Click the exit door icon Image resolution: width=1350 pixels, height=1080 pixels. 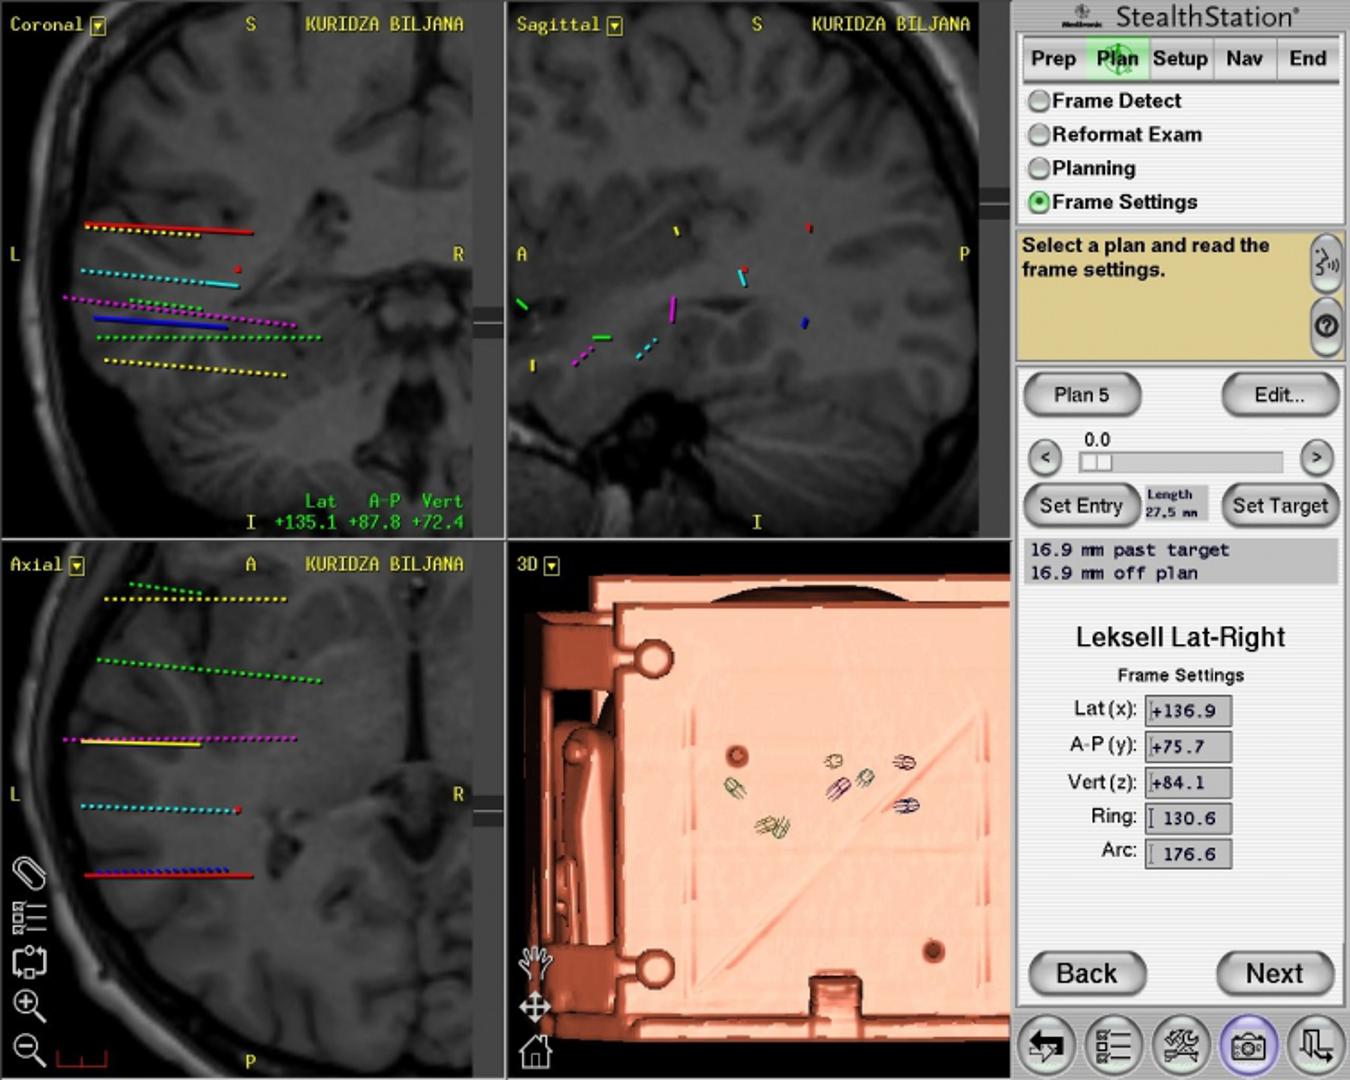tap(1314, 1046)
